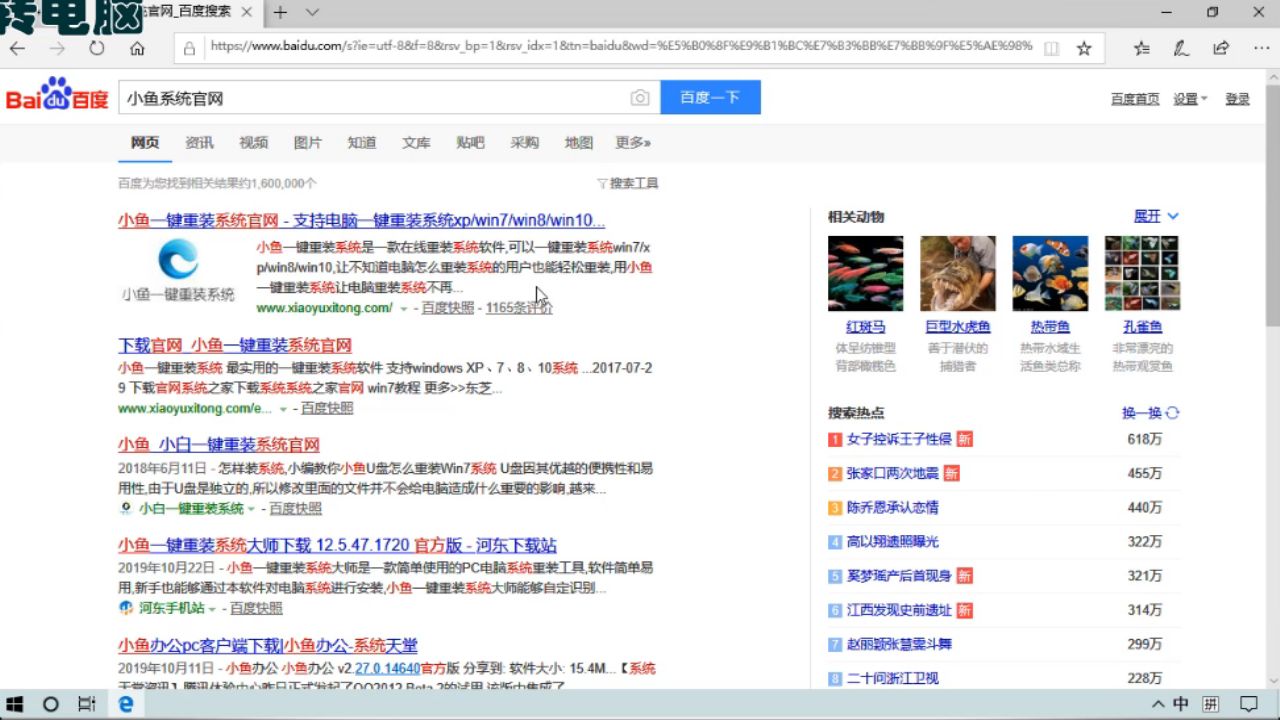Open the browser more options menu
The image size is (1280, 720).
coord(1260,48)
